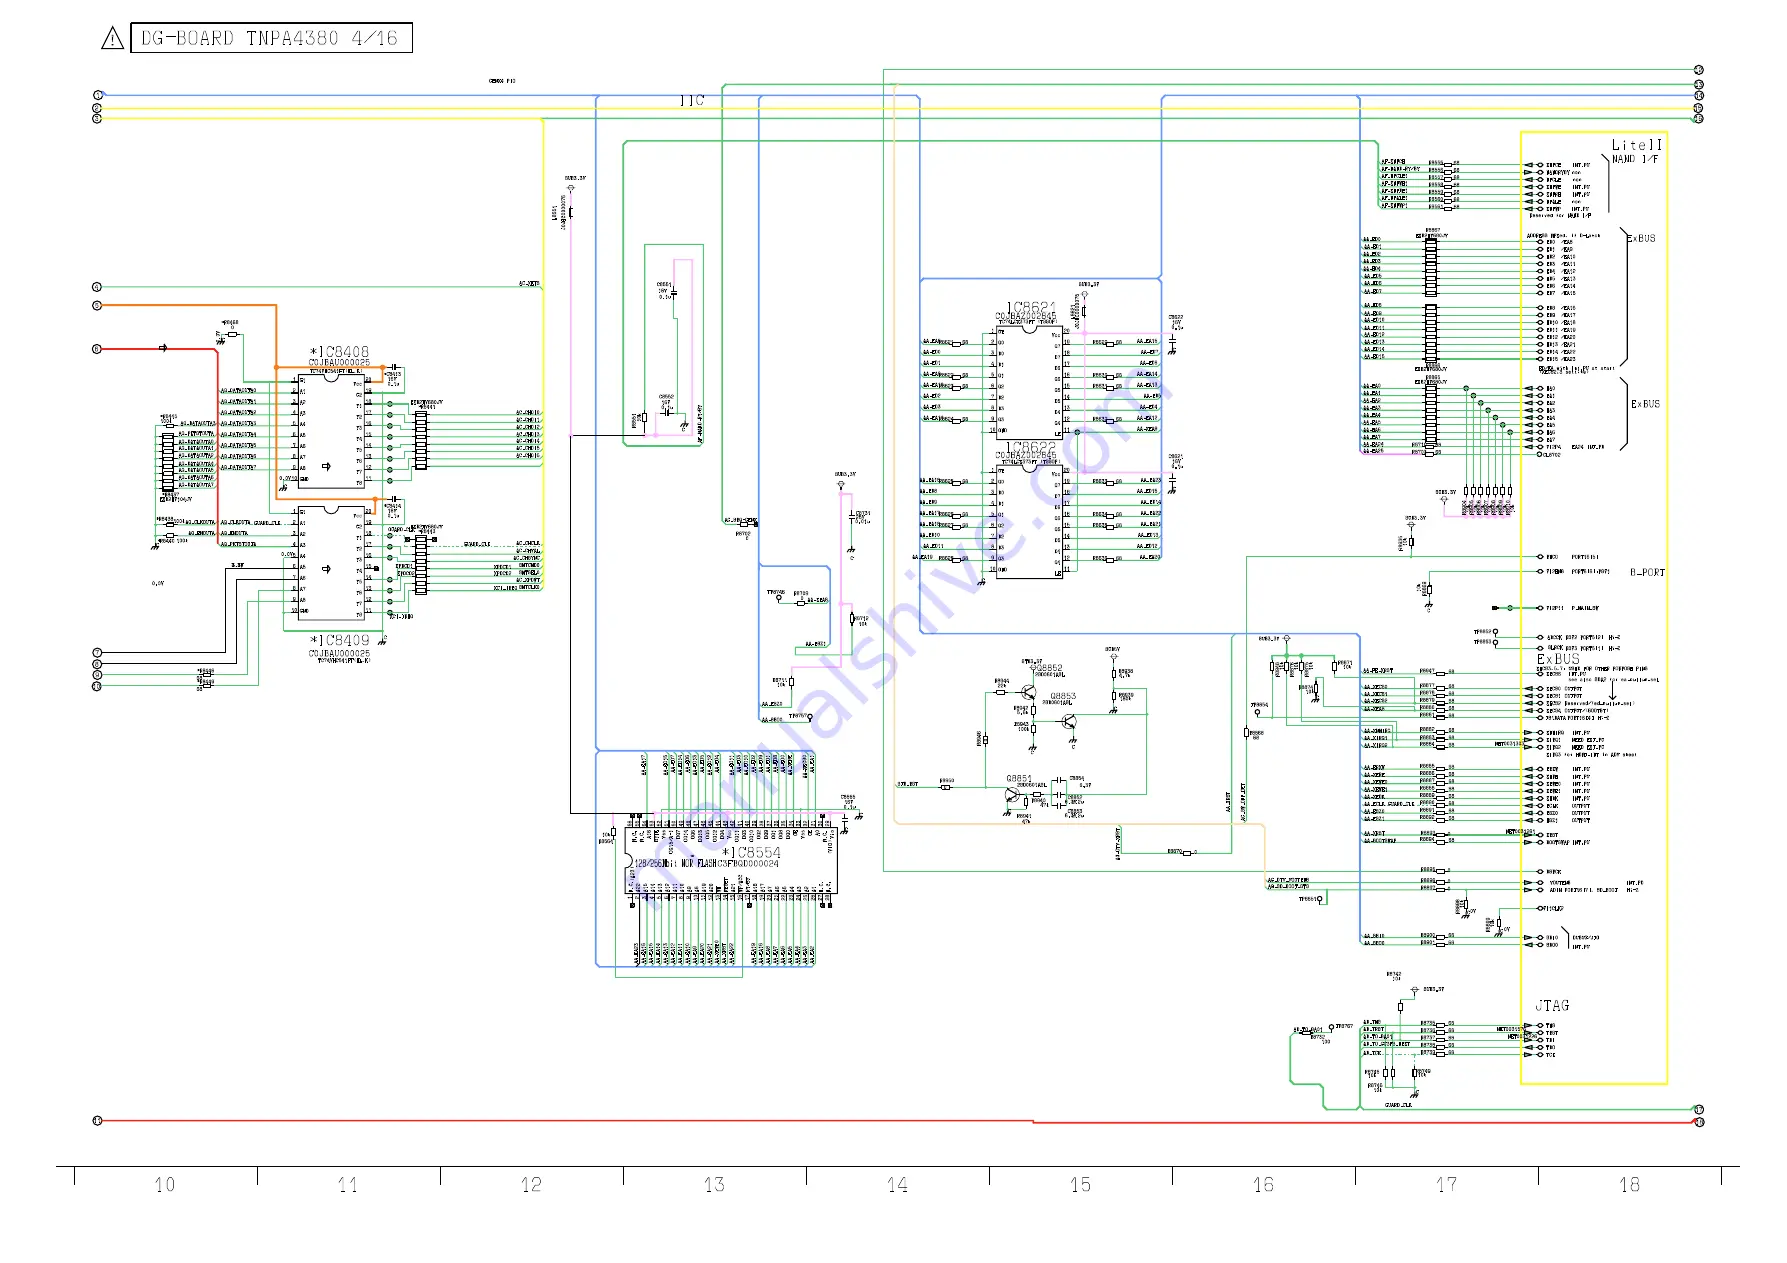The height and width of the screenshot is (1263, 1787).
Task: Click the Q8853 transistor symbol
Action: [x=1069, y=722]
